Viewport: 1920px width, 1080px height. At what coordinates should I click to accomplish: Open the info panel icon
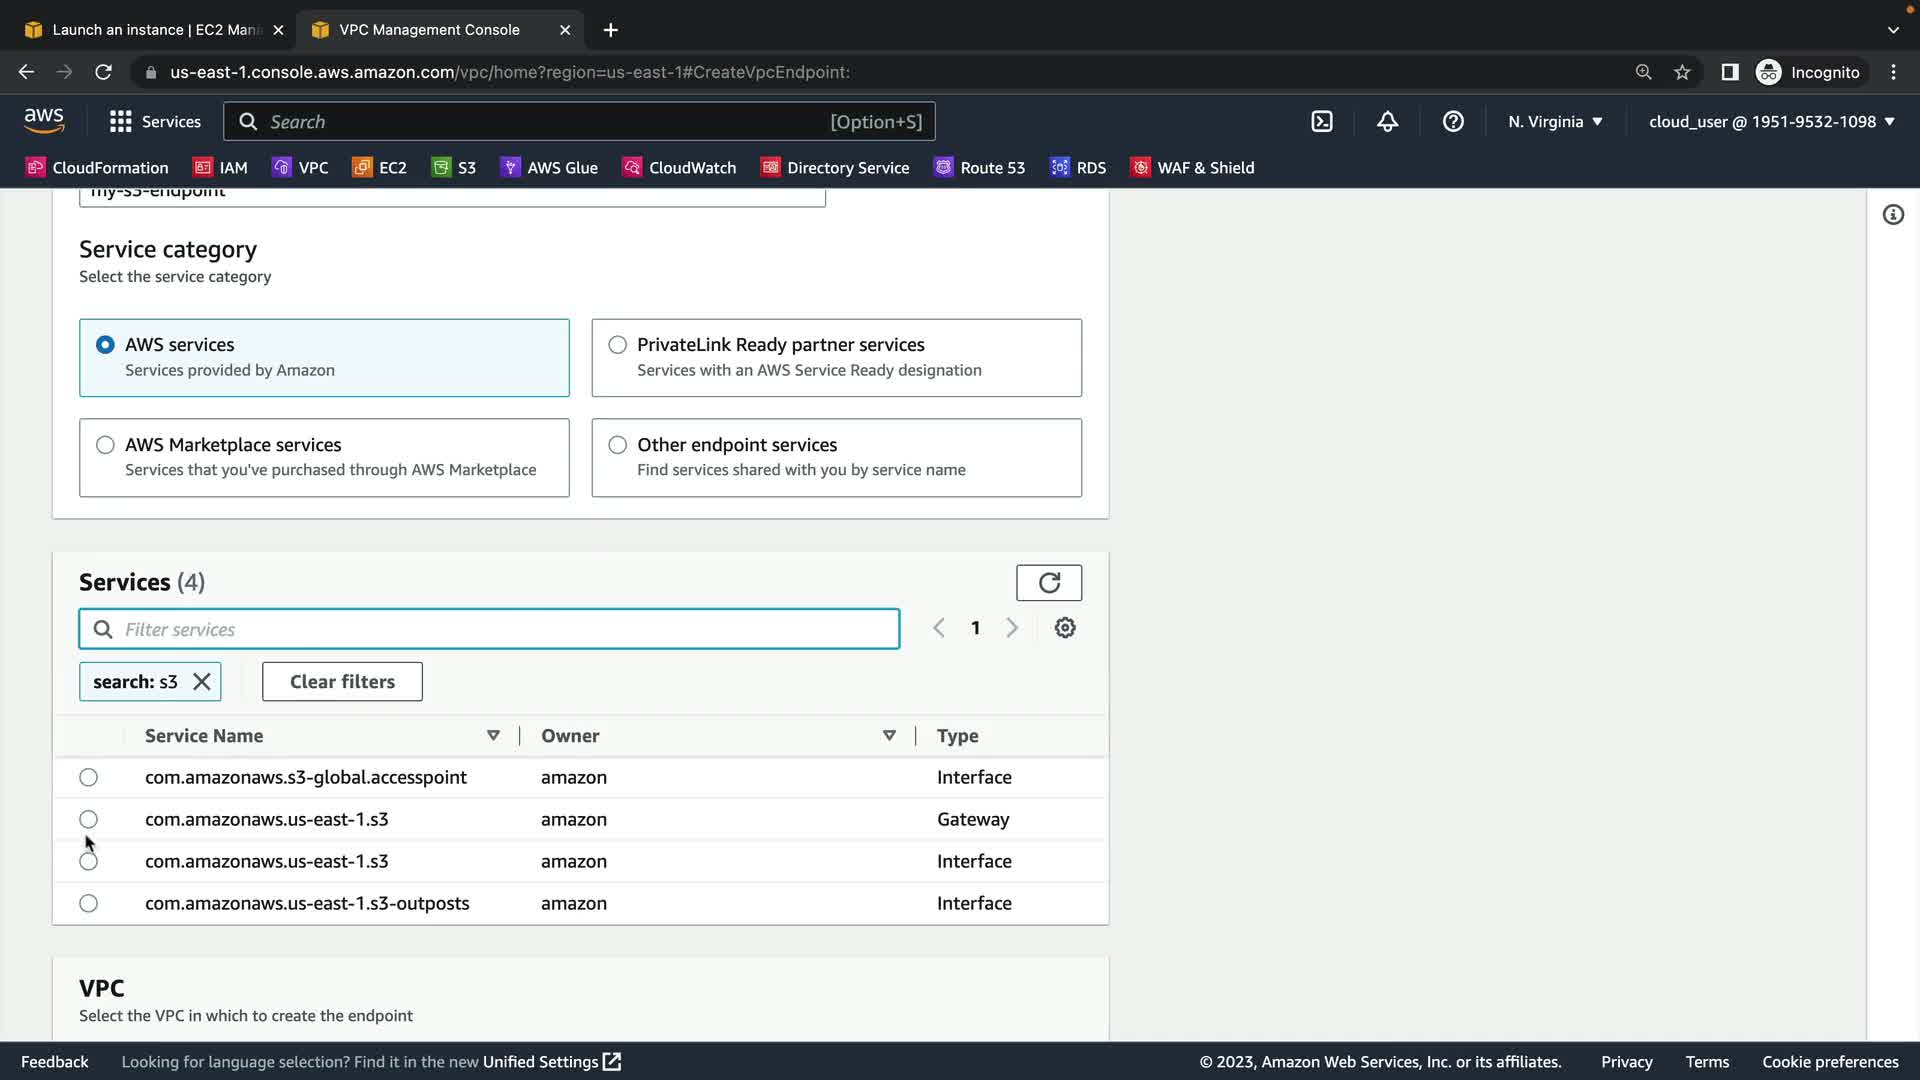1893,215
